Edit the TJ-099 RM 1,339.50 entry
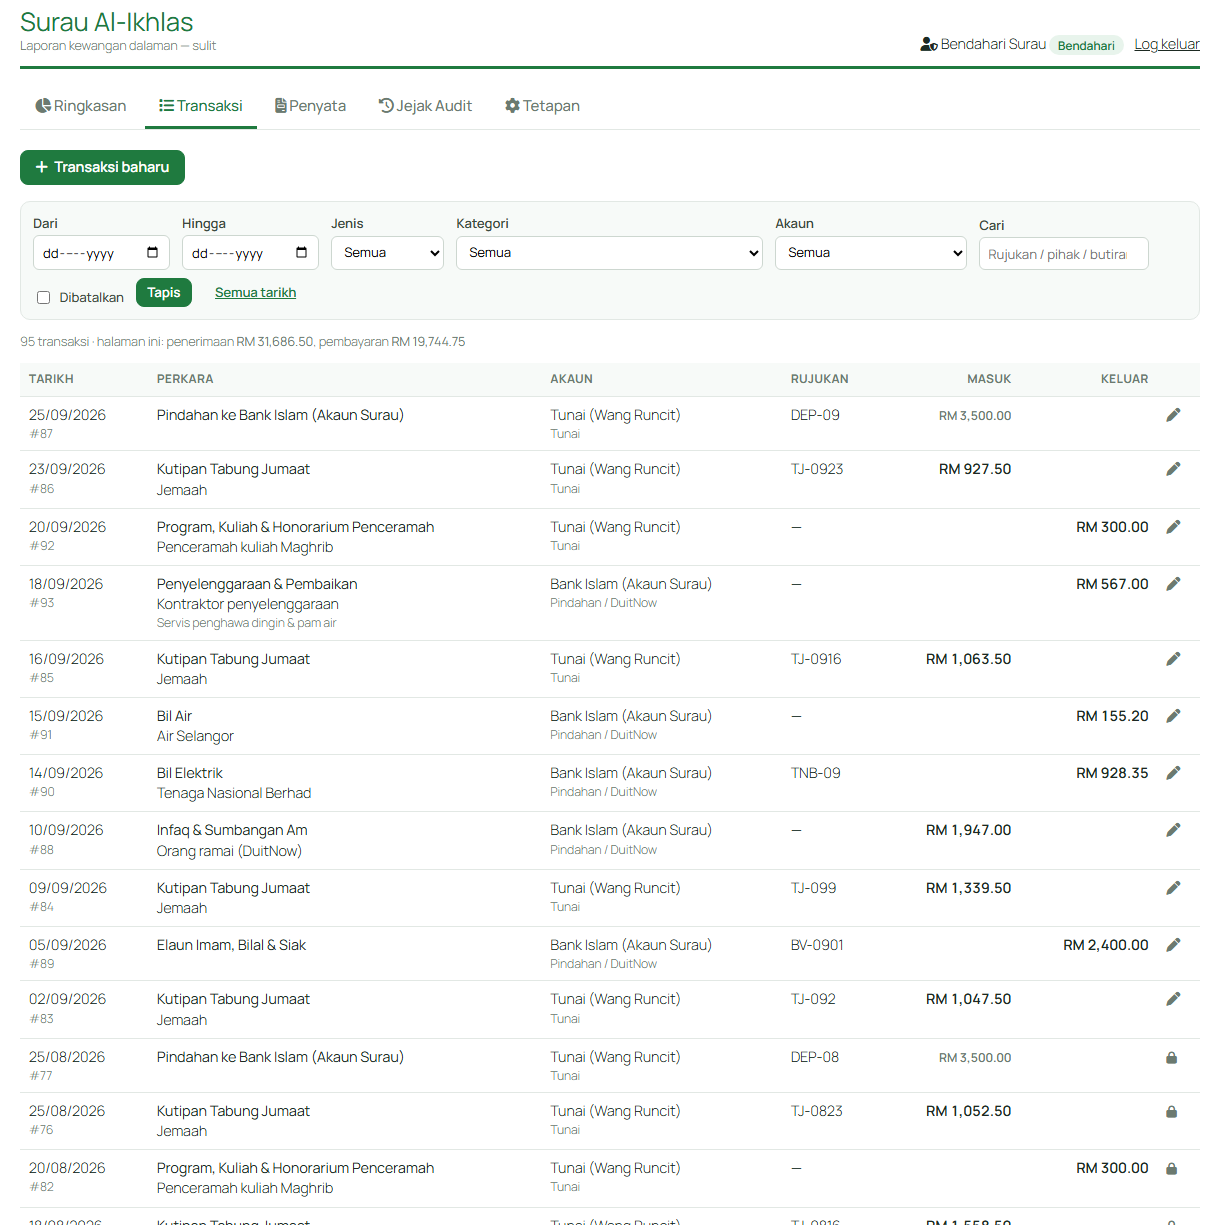The height and width of the screenshot is (1225, 1220). point(1173,888)
